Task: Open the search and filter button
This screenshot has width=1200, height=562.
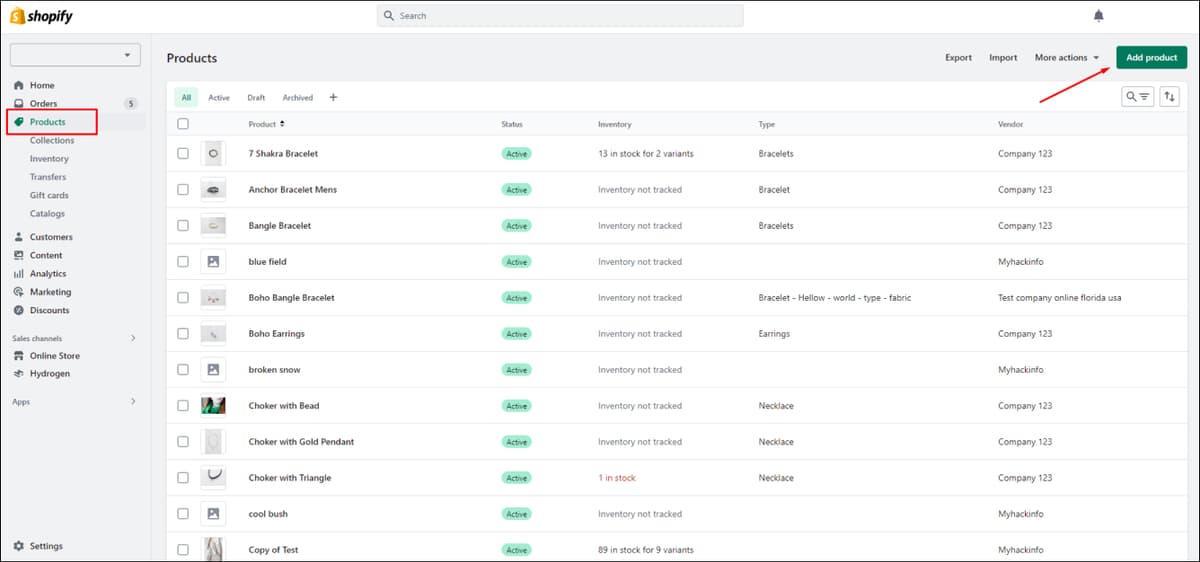Action: click(x=1137, y=96)
